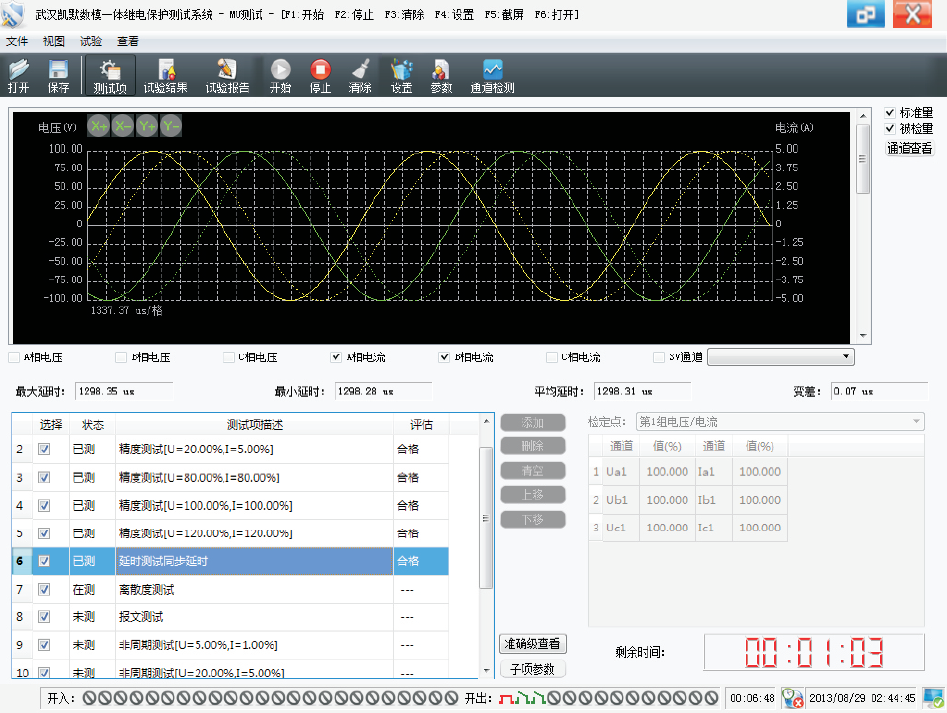Click the 清除 (Clear) broom icon
This screenshot has width=947, height=713.
click(x=360, y=75)
